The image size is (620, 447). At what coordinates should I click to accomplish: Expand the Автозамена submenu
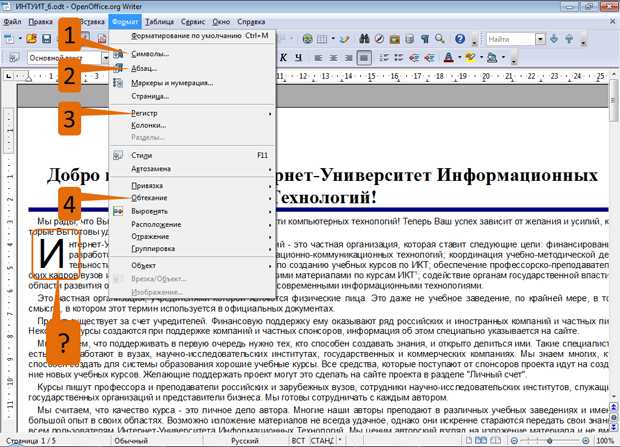192,169
